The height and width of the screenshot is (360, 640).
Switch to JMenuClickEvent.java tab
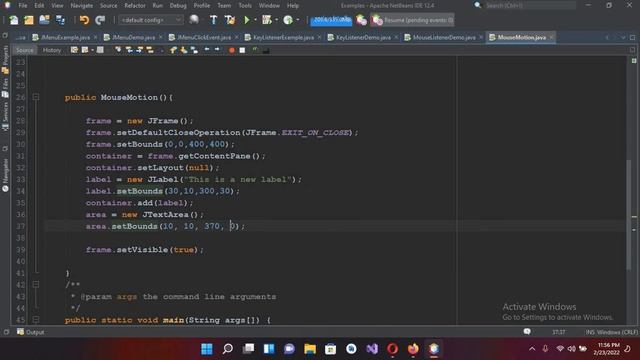pyautogui.click(x=204, y=37)
